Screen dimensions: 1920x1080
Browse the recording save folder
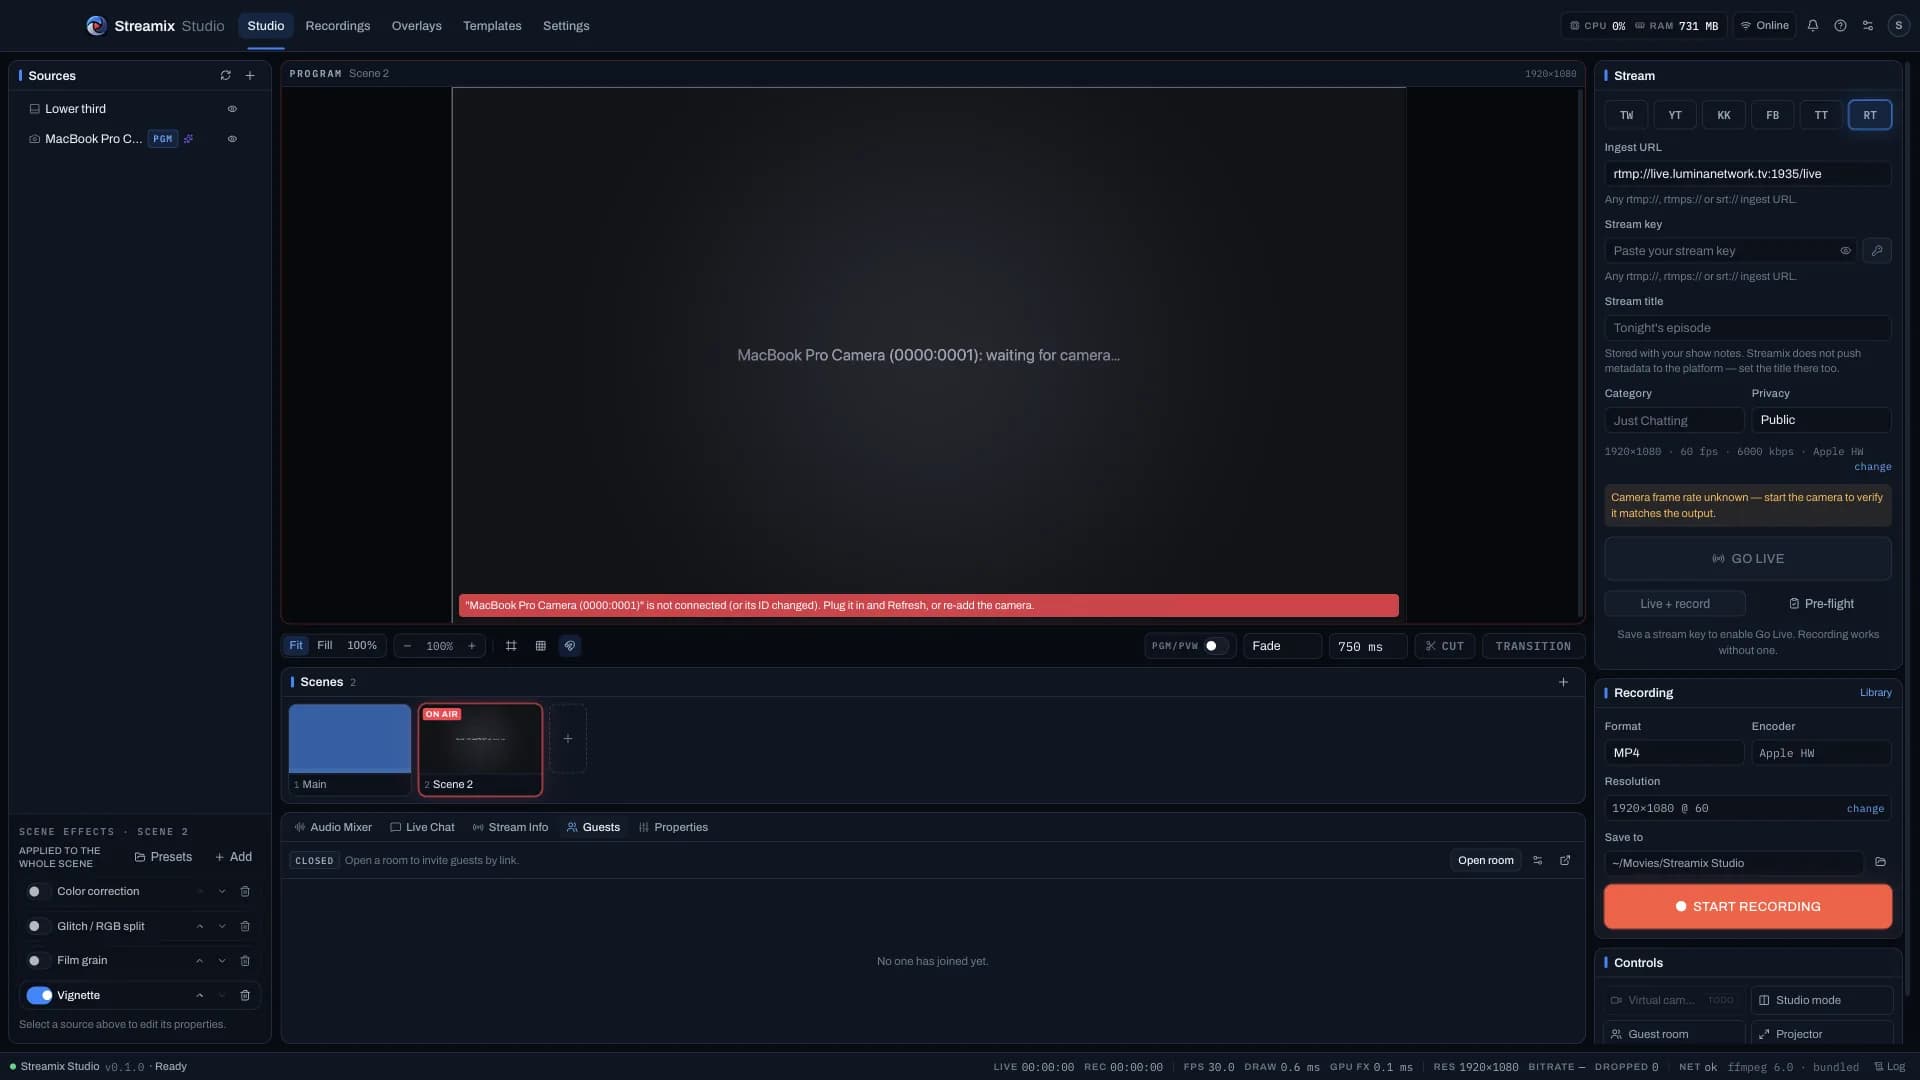pyautogui.click(x=1880, y=863)
